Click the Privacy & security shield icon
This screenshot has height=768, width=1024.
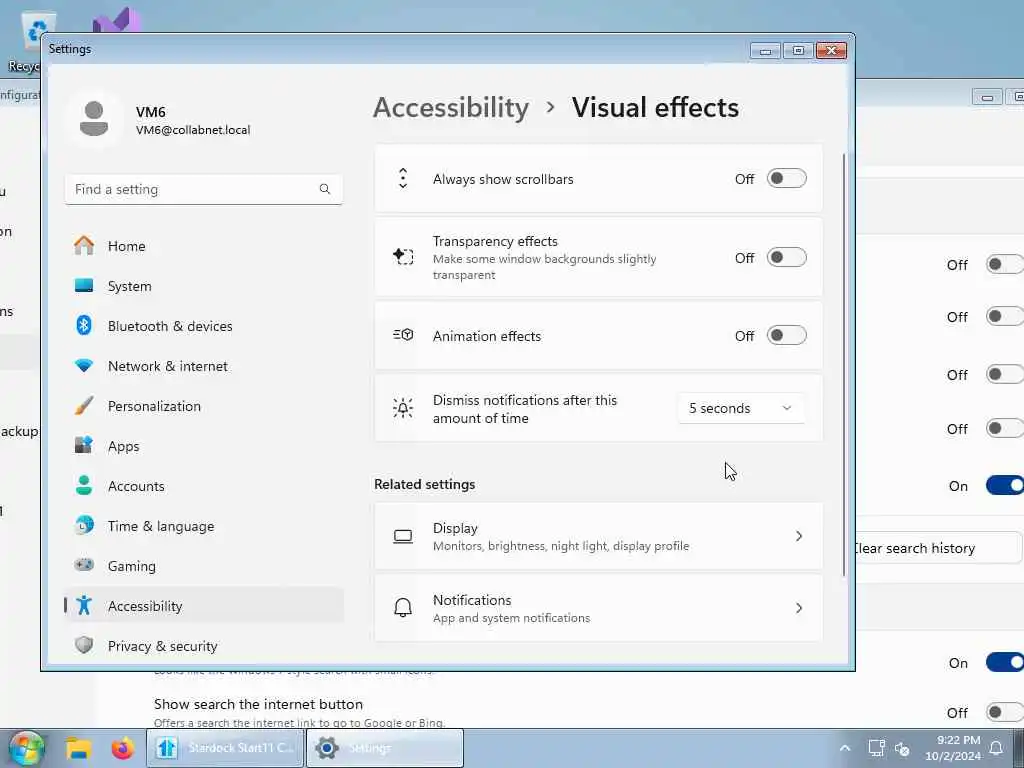pyautogui.click(x=84, y=645)
